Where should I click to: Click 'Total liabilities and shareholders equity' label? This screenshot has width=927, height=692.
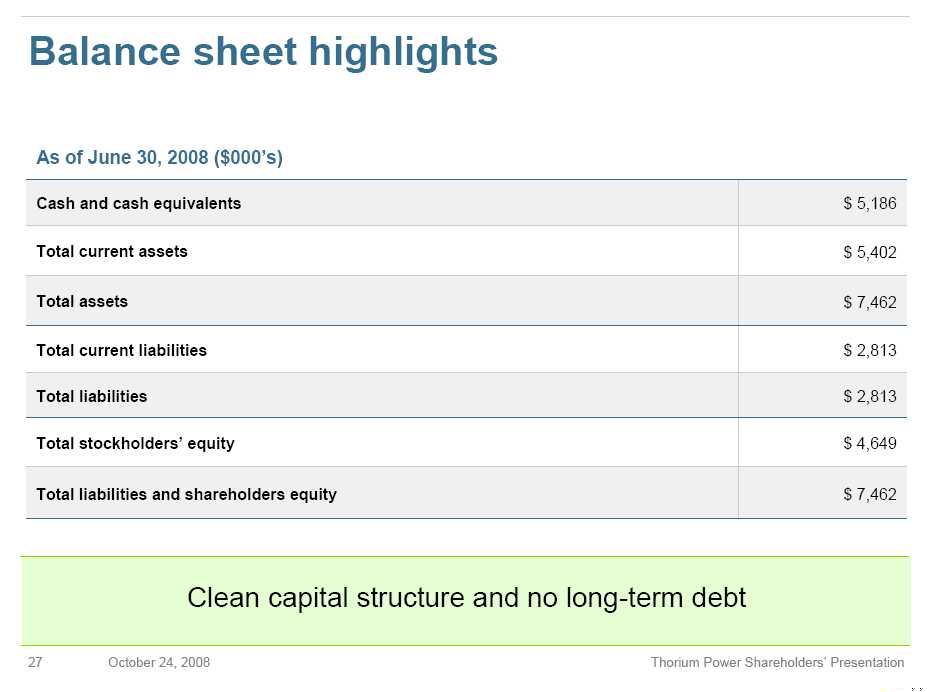coord(186,494)
